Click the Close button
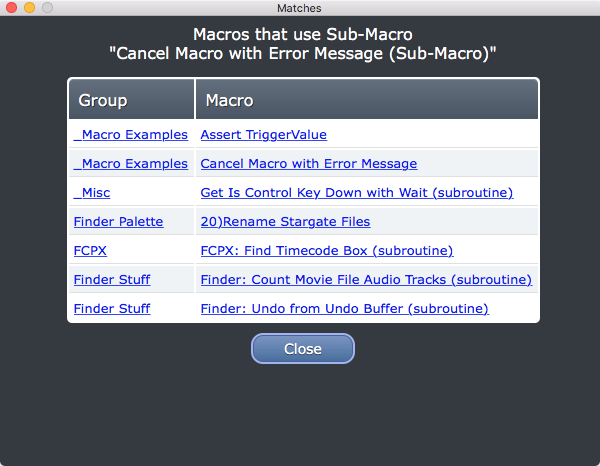This screenshot has width=600, height=466. tap(303, 349)
